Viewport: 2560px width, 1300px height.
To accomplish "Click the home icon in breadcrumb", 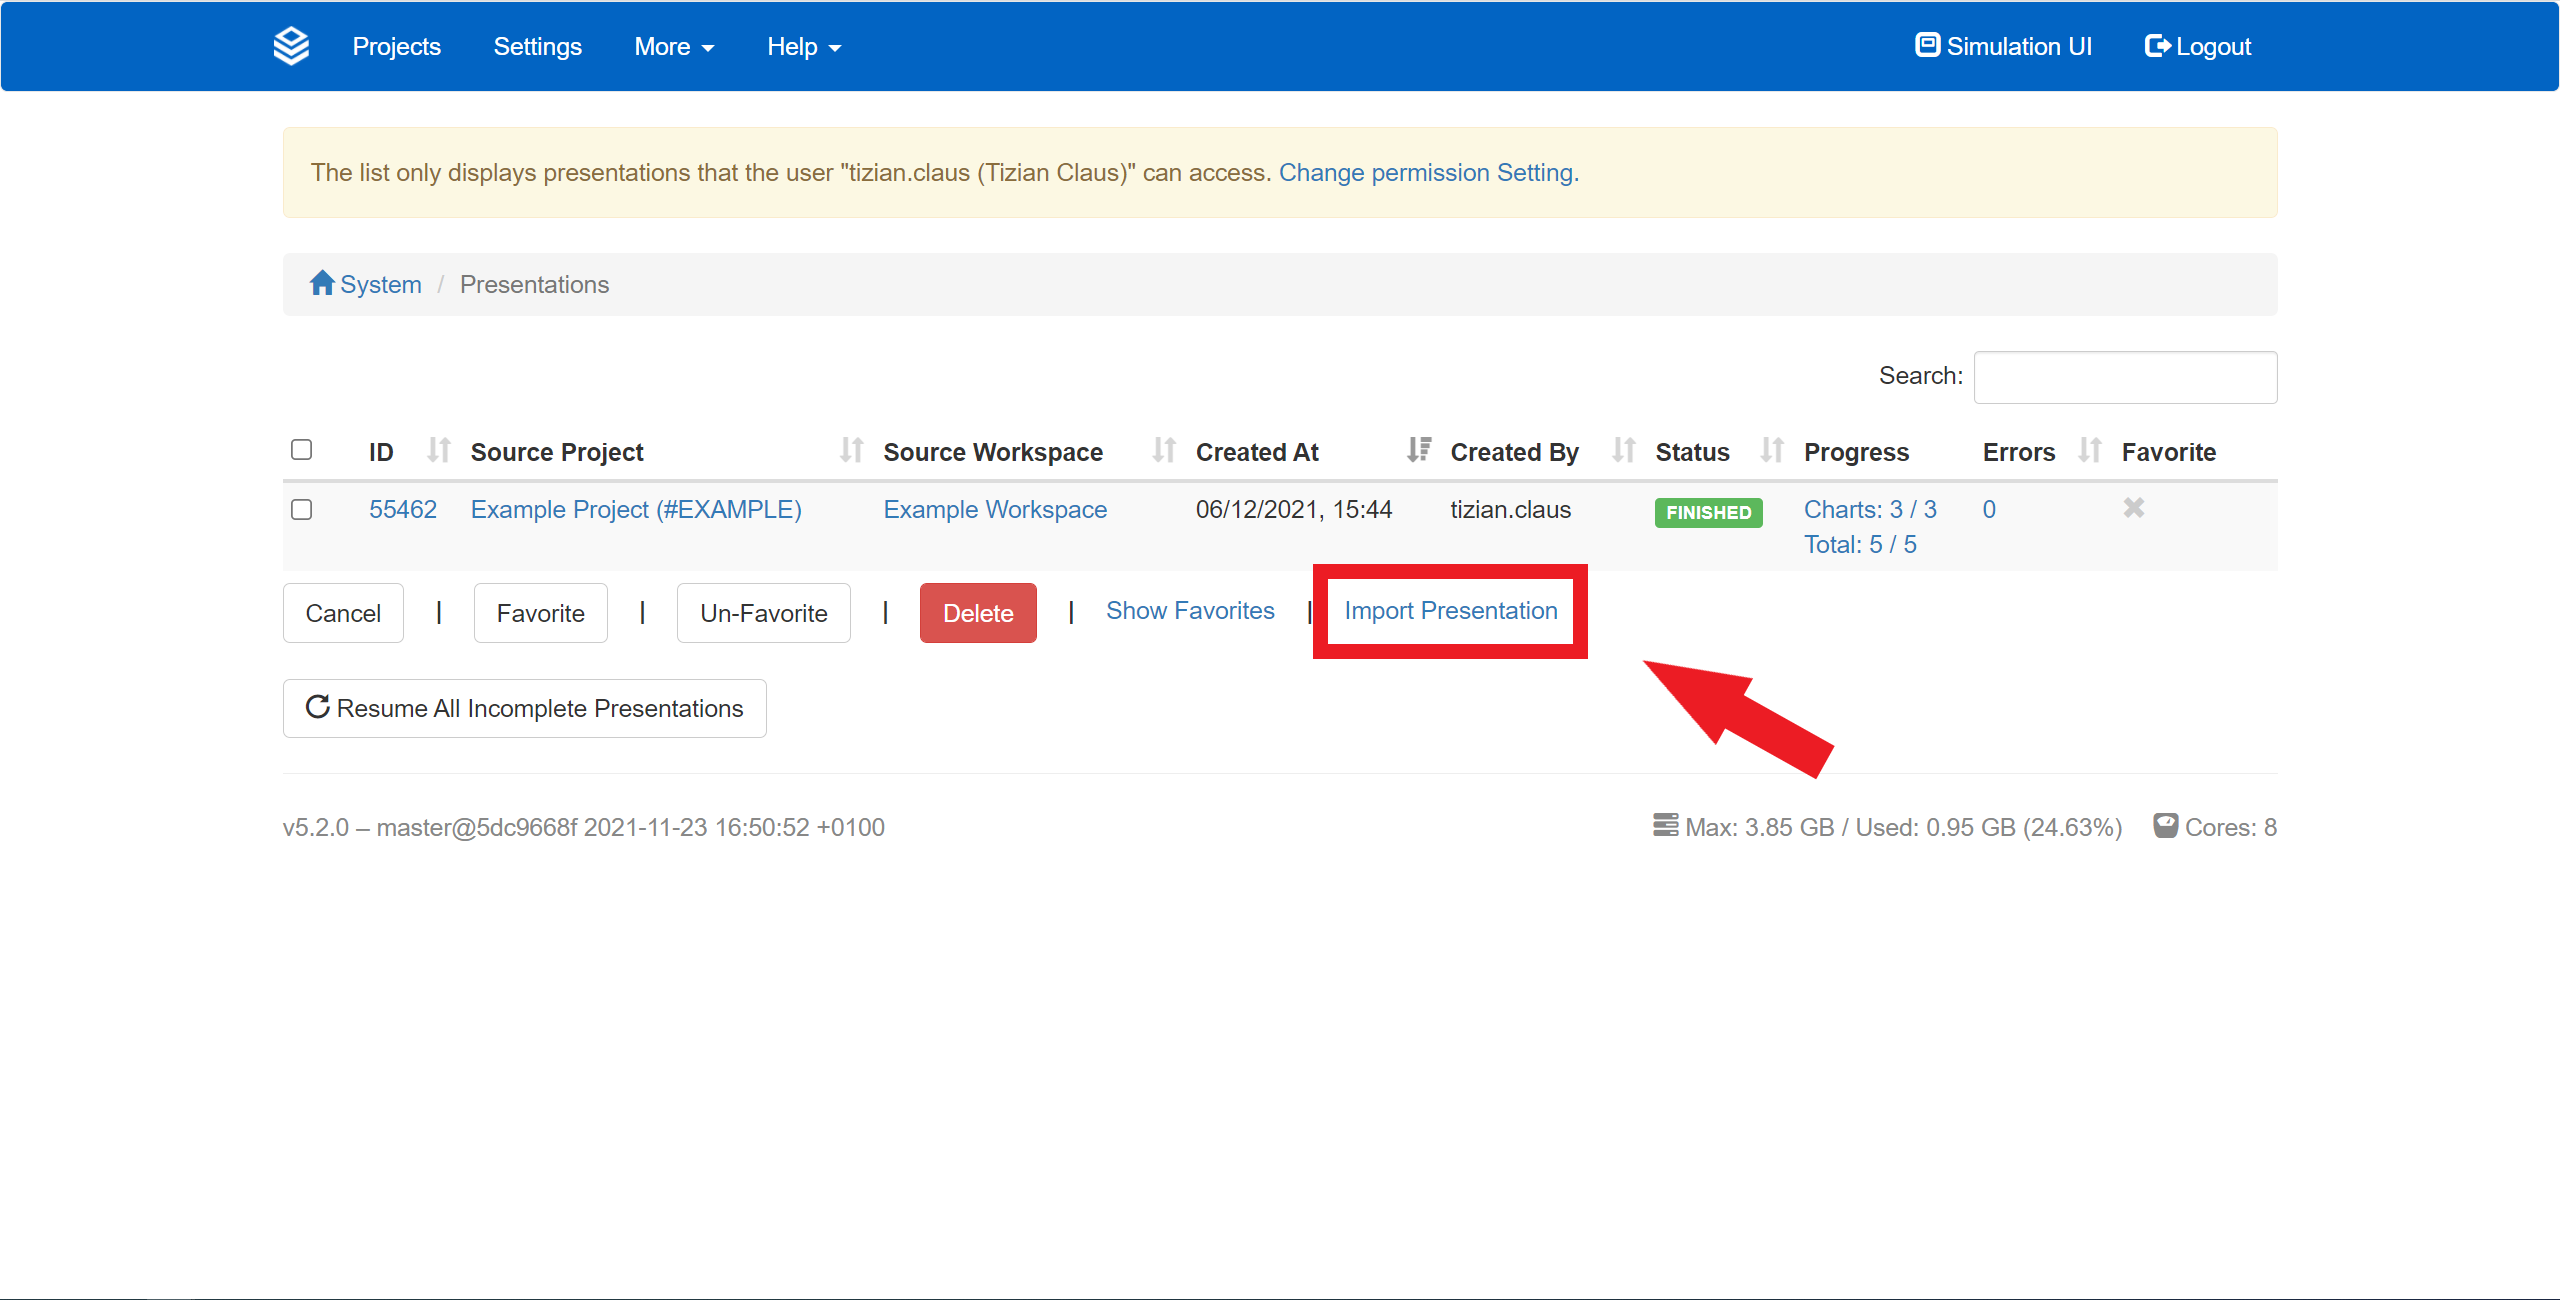I will (x=321, y=283).
